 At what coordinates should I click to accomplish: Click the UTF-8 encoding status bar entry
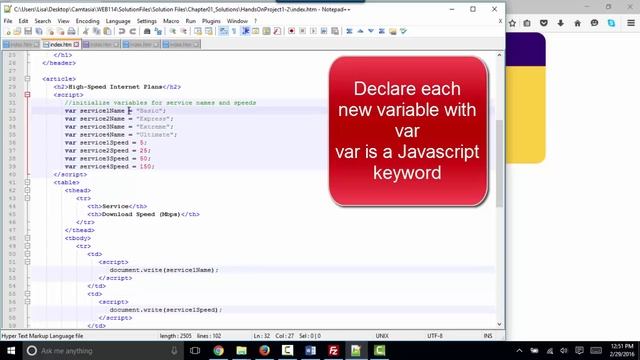(435, 336)
